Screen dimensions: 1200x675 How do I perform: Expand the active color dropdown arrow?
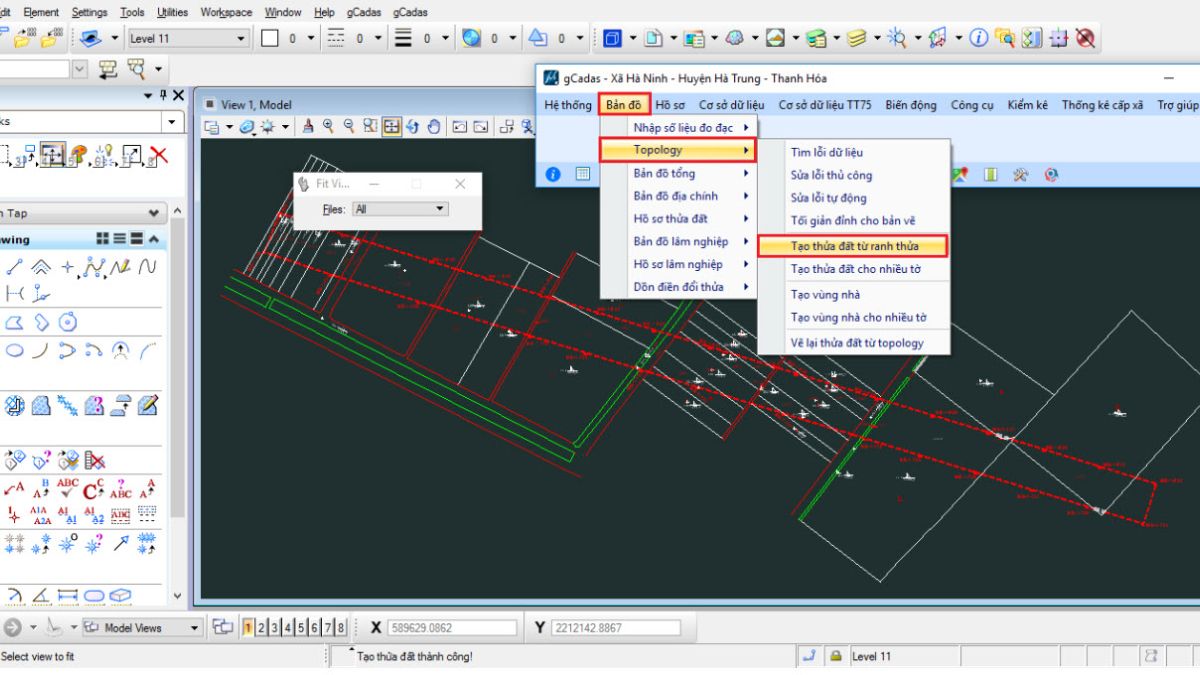coord(311,38)
